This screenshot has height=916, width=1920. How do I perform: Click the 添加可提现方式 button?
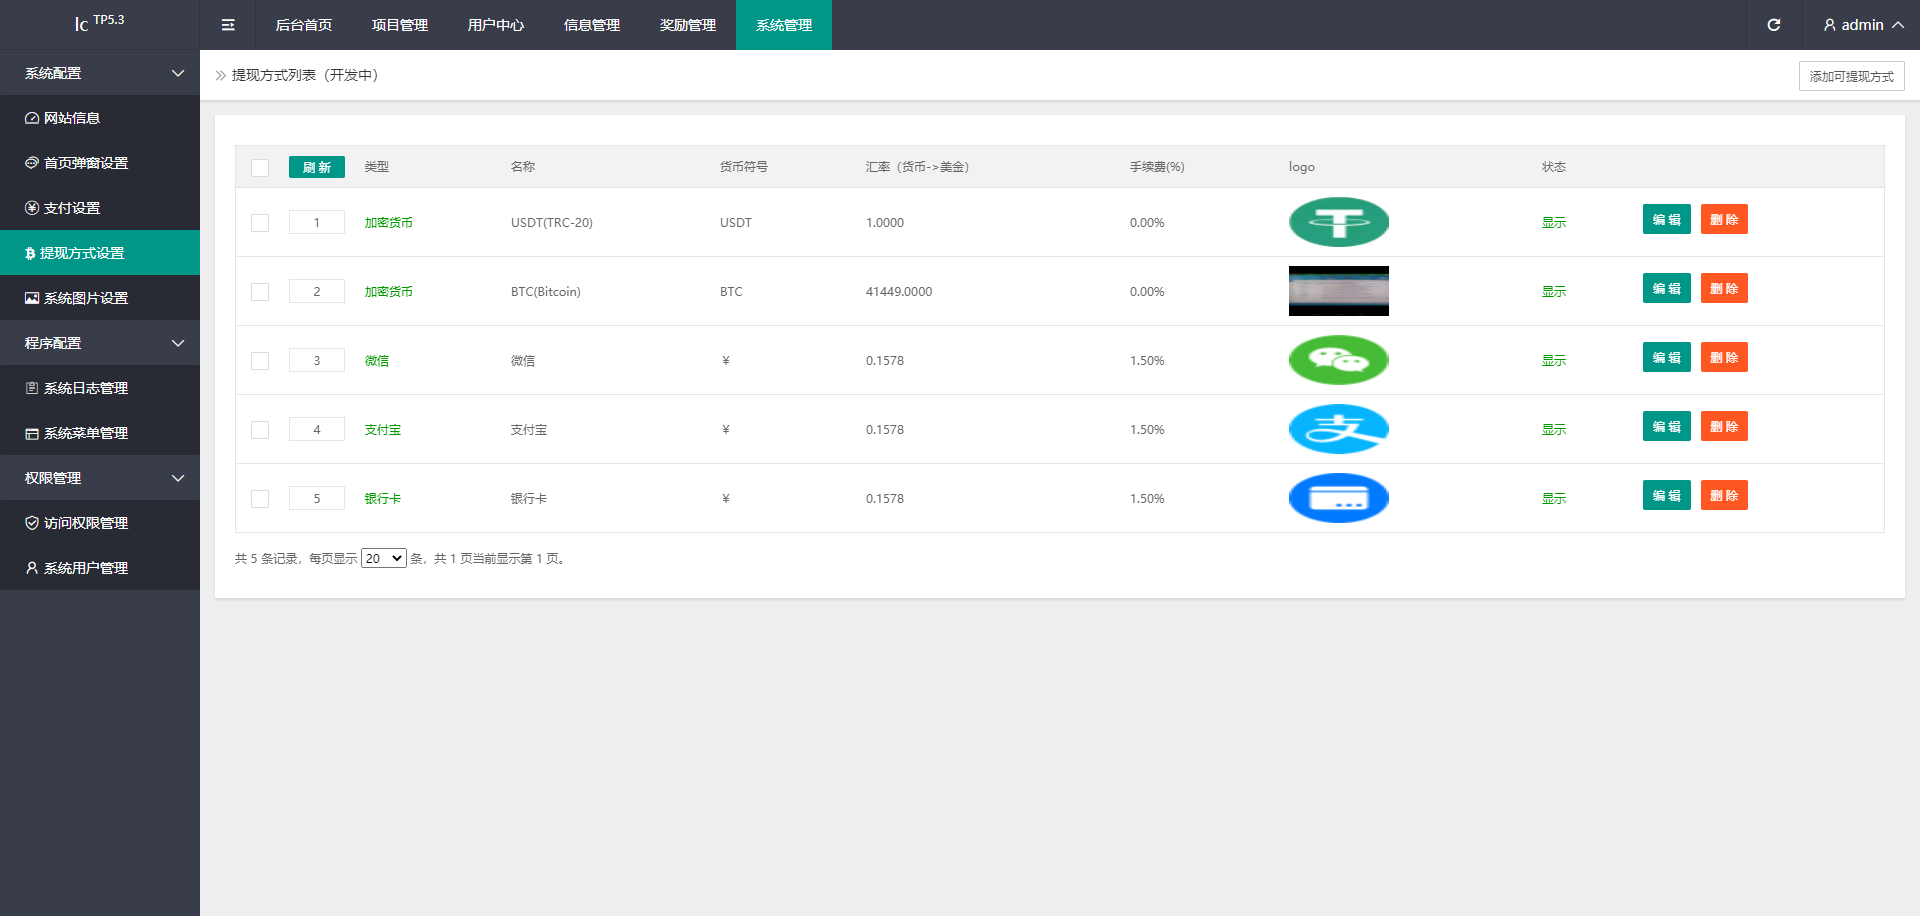tap(1852, 76)
